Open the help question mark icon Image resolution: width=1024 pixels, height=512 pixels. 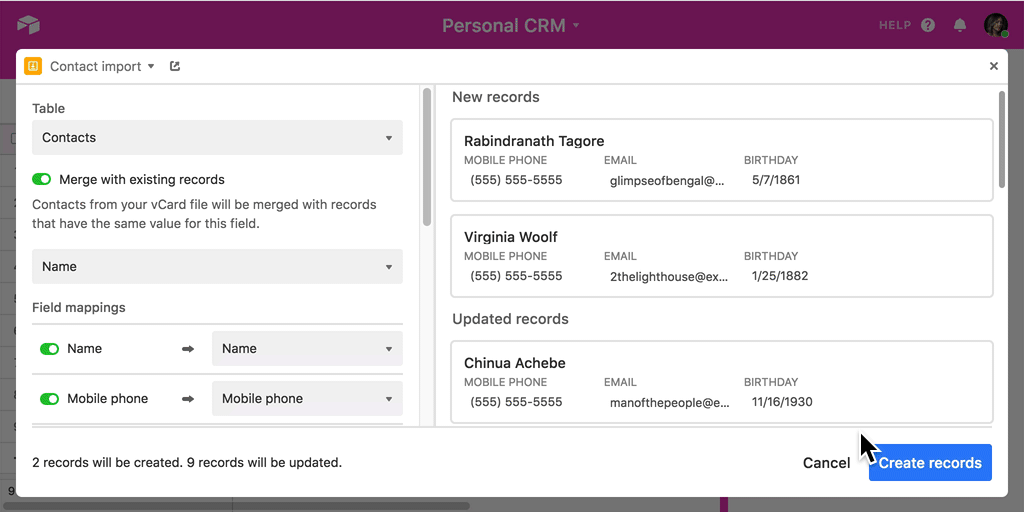click(928, 25)
